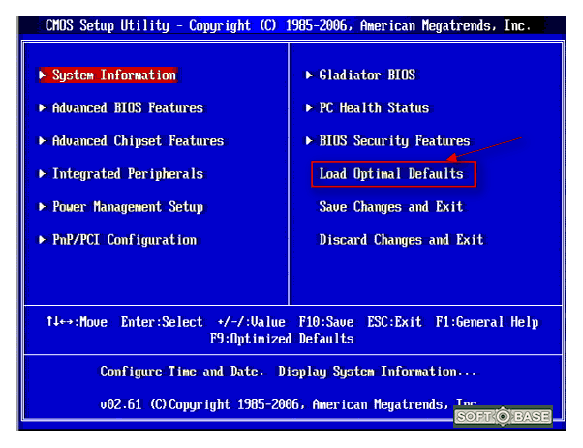Open the Gladiator BIOS menu
Image resolution: width=583 pixels, height=448 pixels.
click(367, 75)
